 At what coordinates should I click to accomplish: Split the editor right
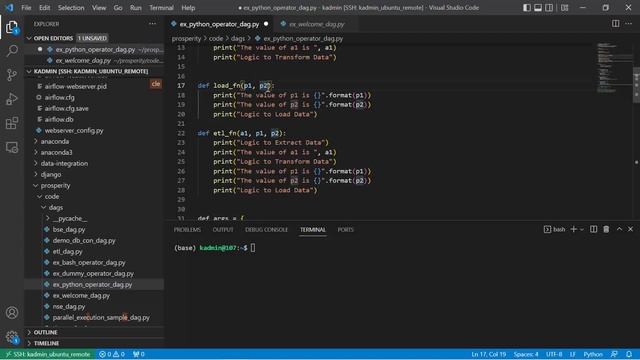pyautogui.click(x=615, y=24)
